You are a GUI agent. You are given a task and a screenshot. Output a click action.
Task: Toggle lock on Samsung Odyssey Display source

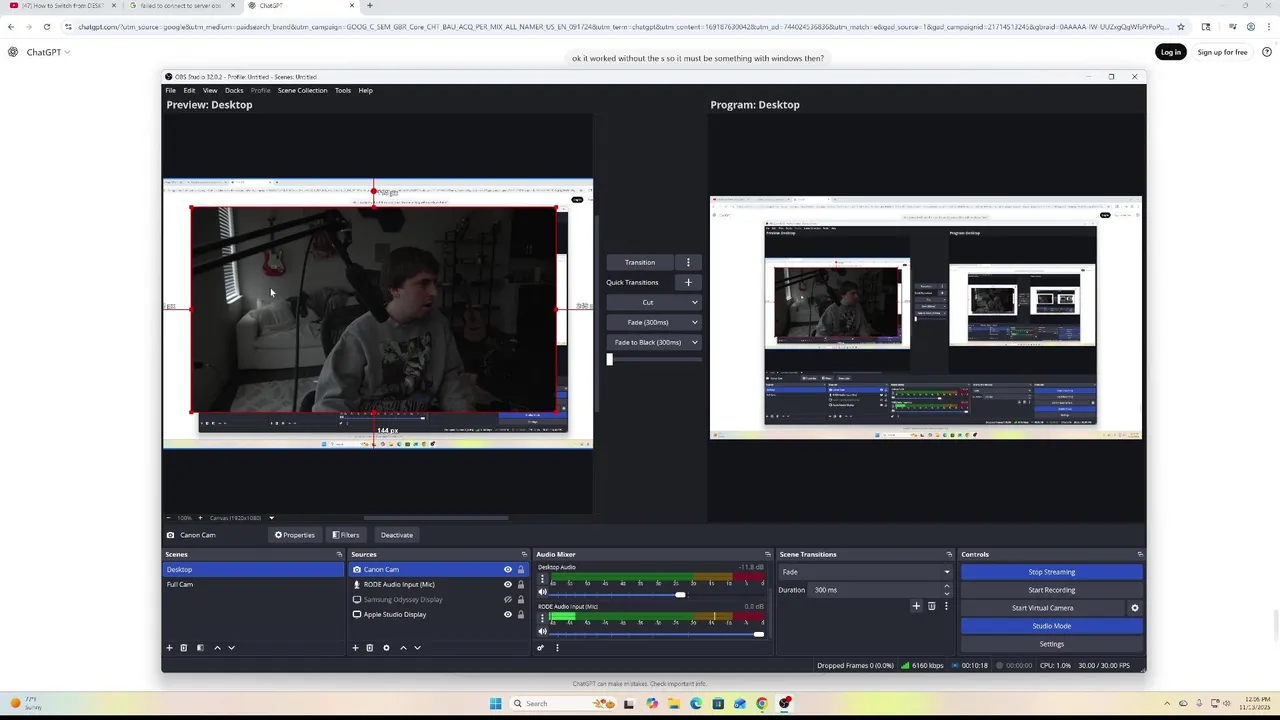[x=520, y=600]
